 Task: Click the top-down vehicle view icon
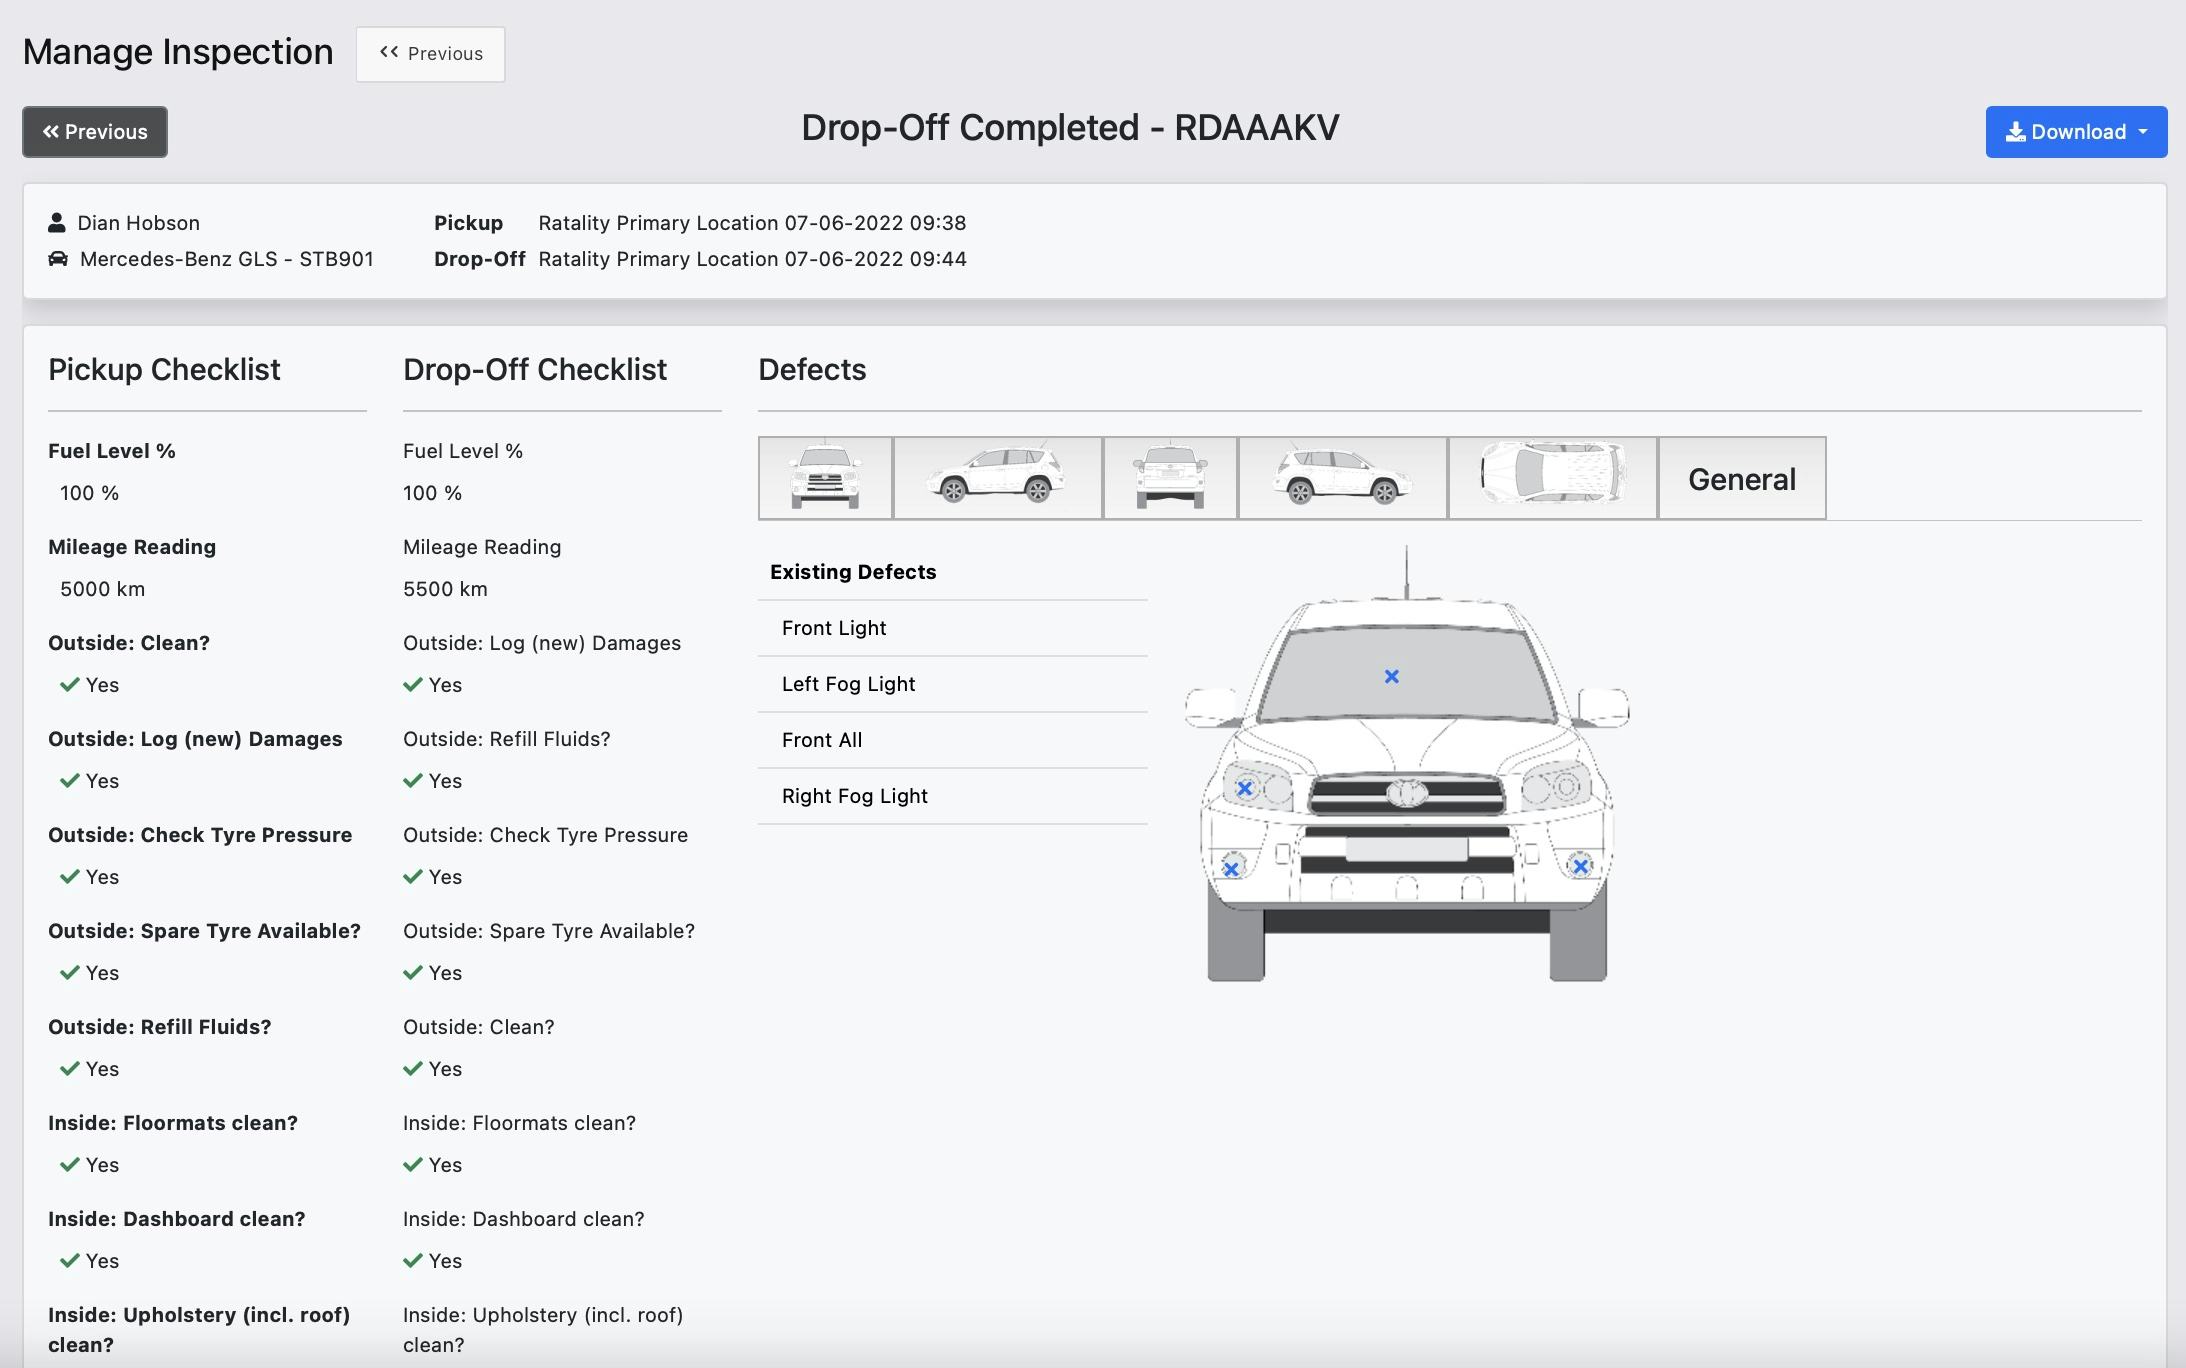coord(1552,476)
